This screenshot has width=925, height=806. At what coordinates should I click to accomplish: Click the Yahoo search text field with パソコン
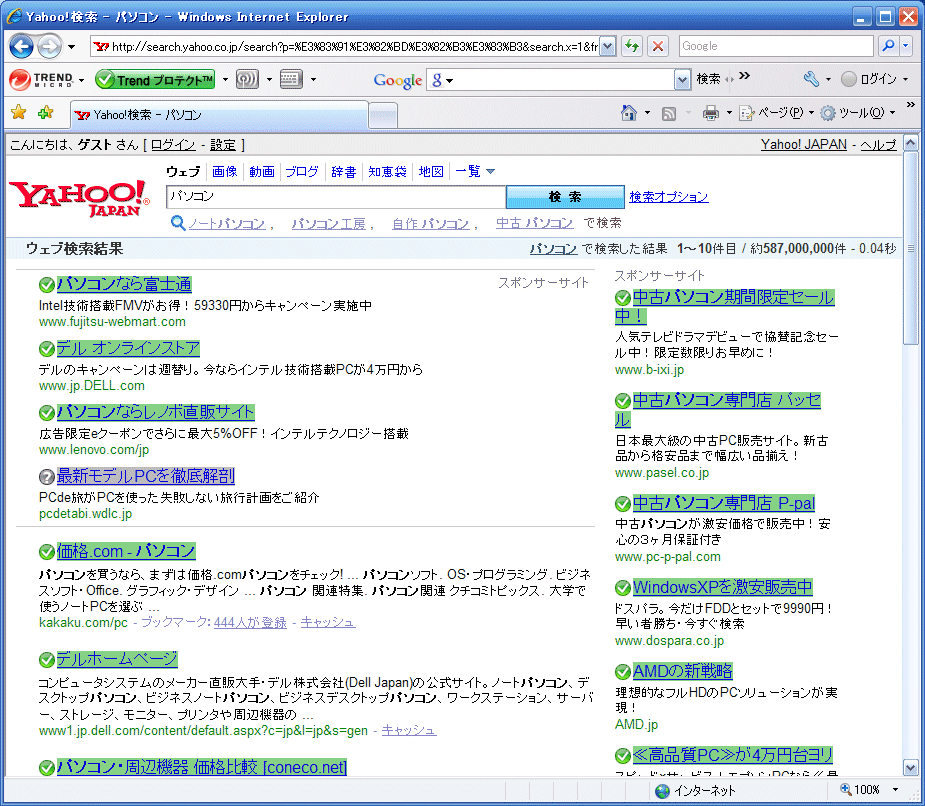coord(336,196)
